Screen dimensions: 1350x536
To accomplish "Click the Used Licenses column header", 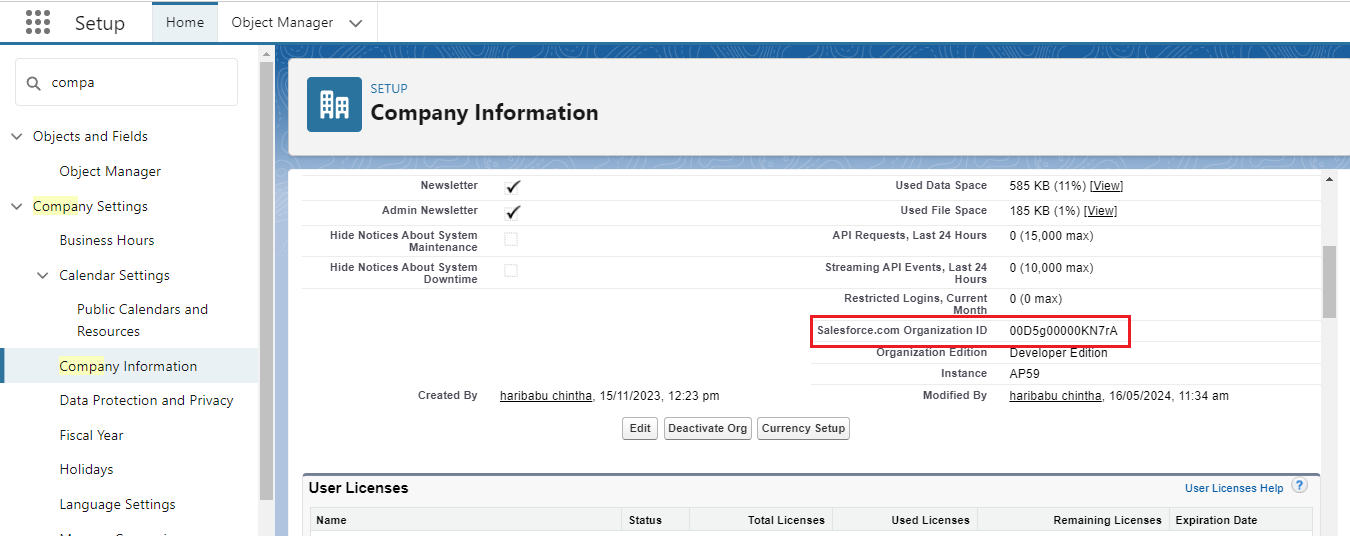I will 905,520.
